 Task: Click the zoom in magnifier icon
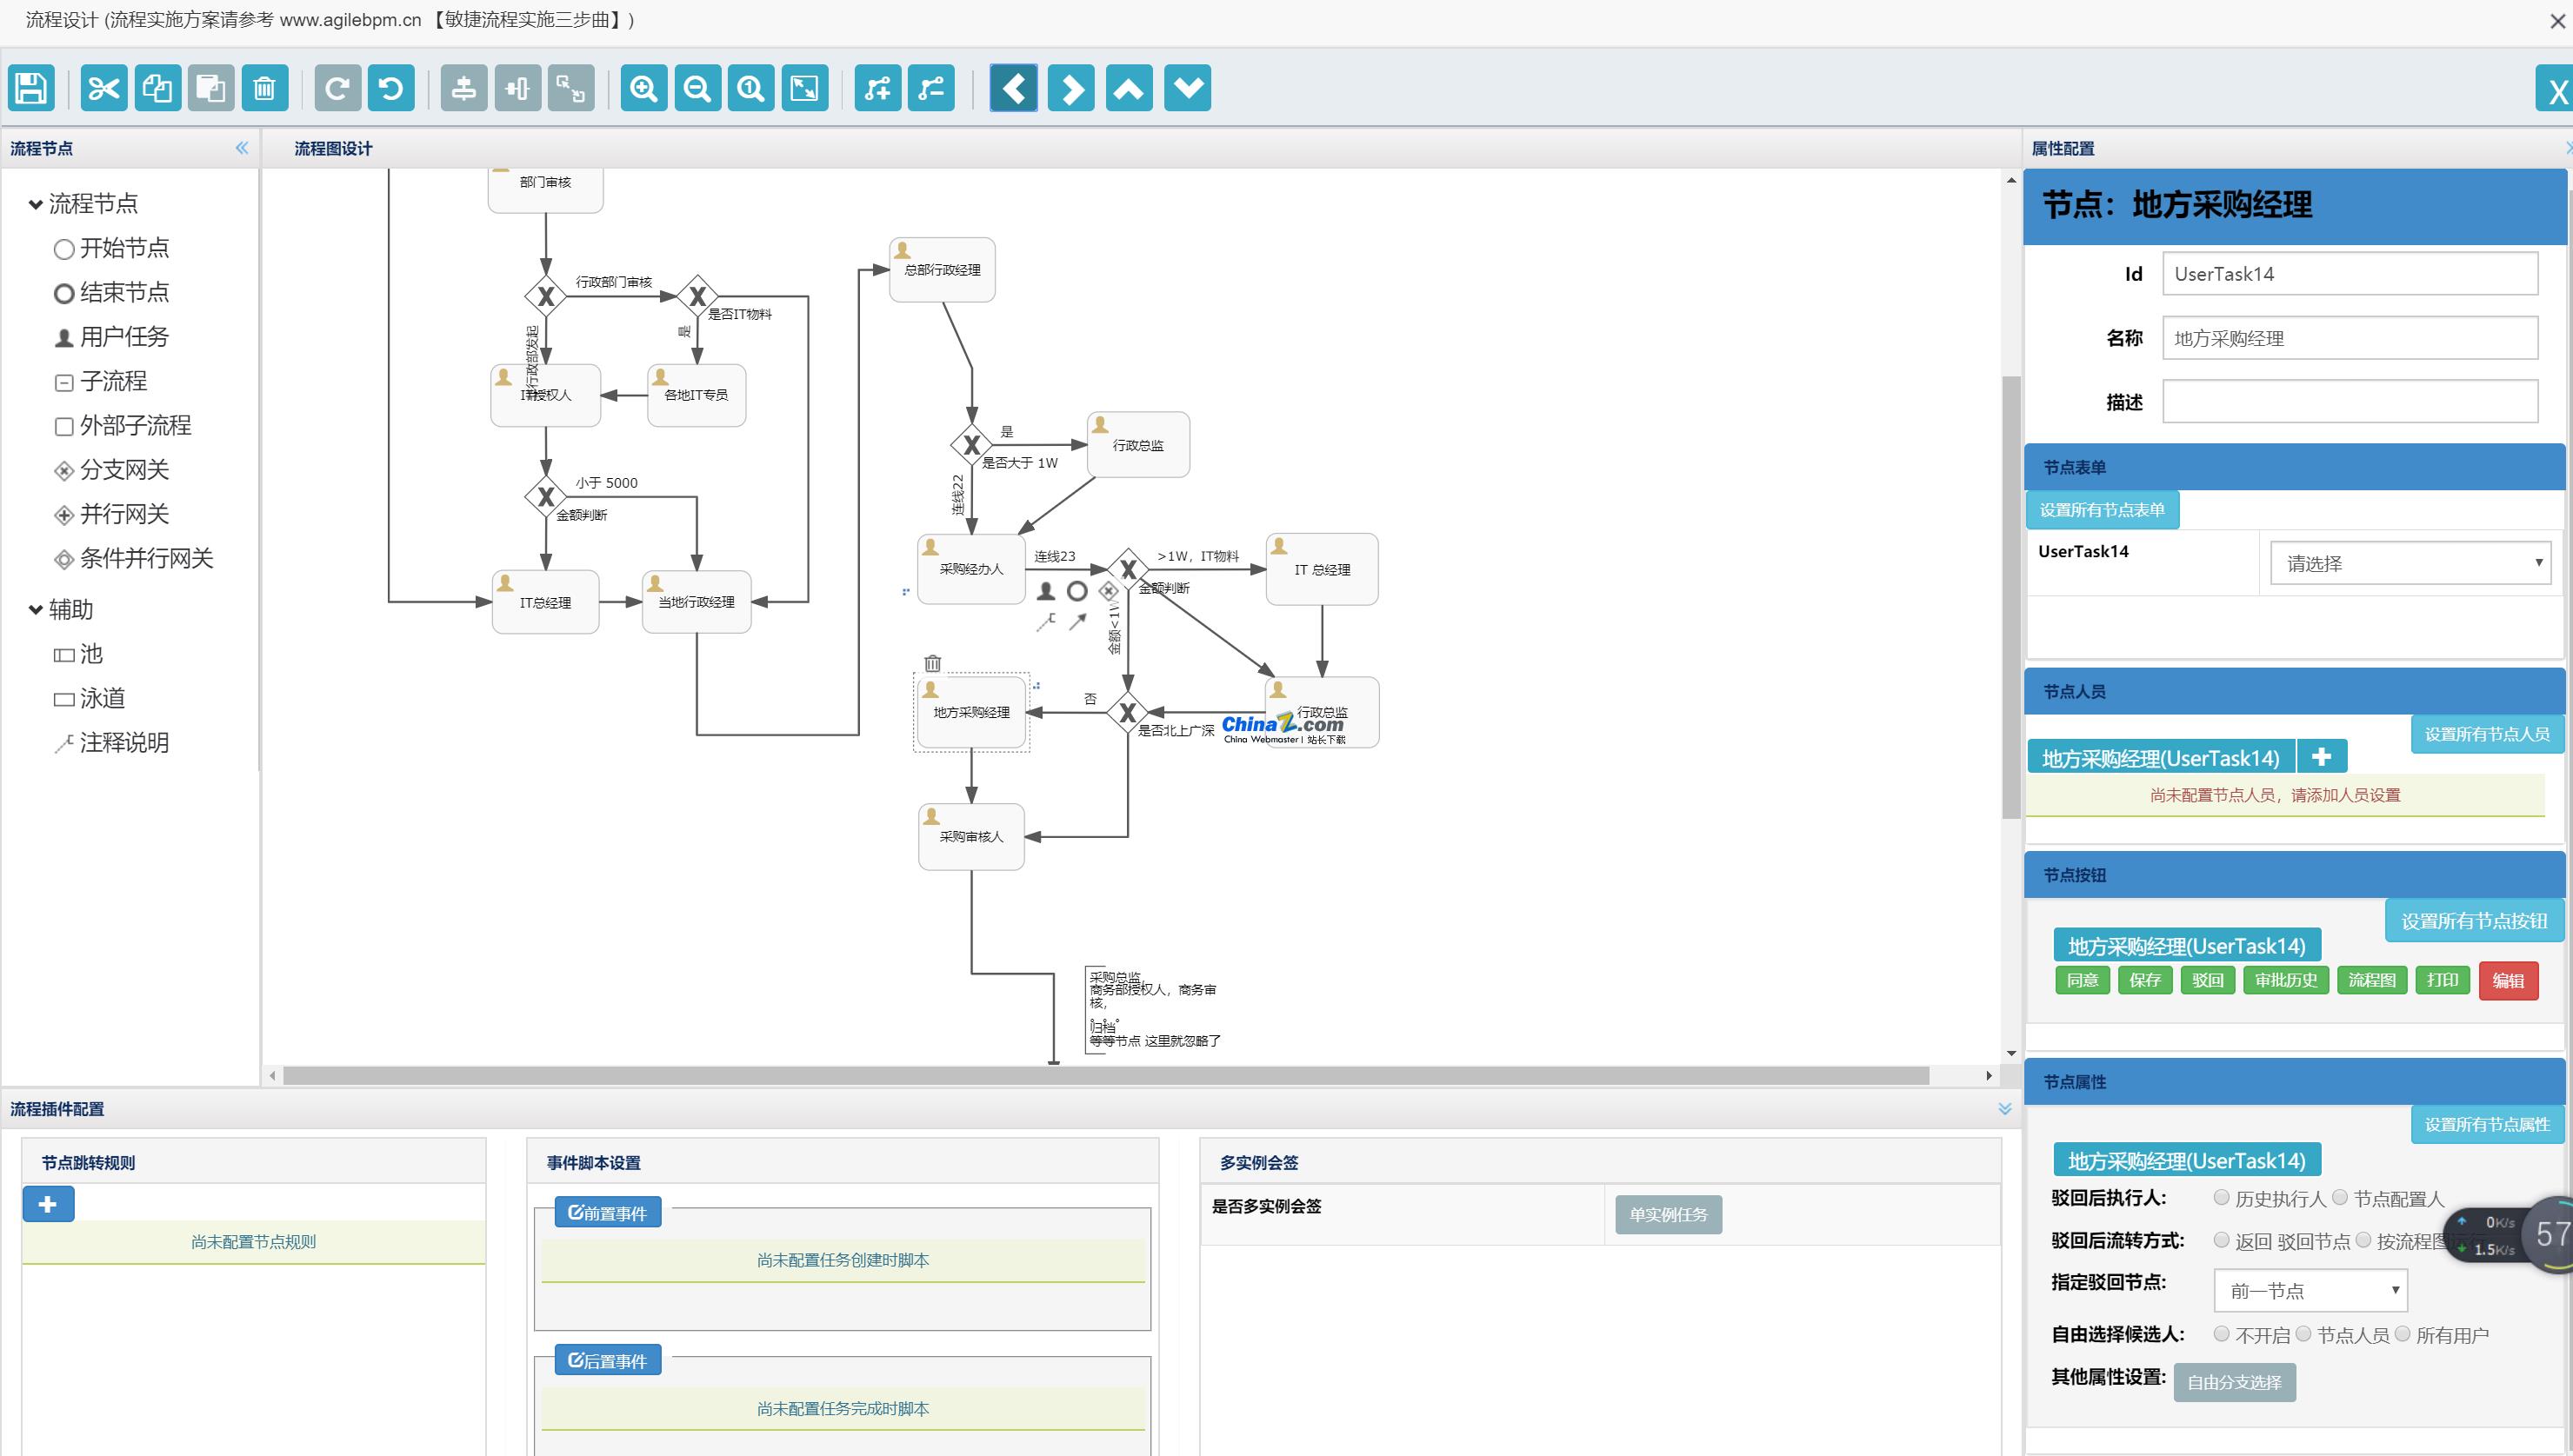click(x=643, y=88)
